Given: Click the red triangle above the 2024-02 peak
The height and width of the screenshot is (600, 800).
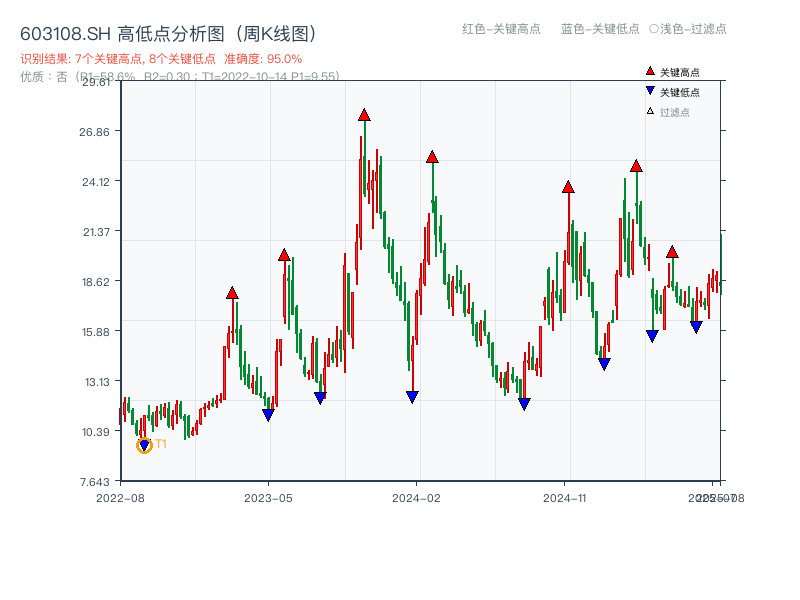Looking at the screenshot, I should [x=432, y=156].
